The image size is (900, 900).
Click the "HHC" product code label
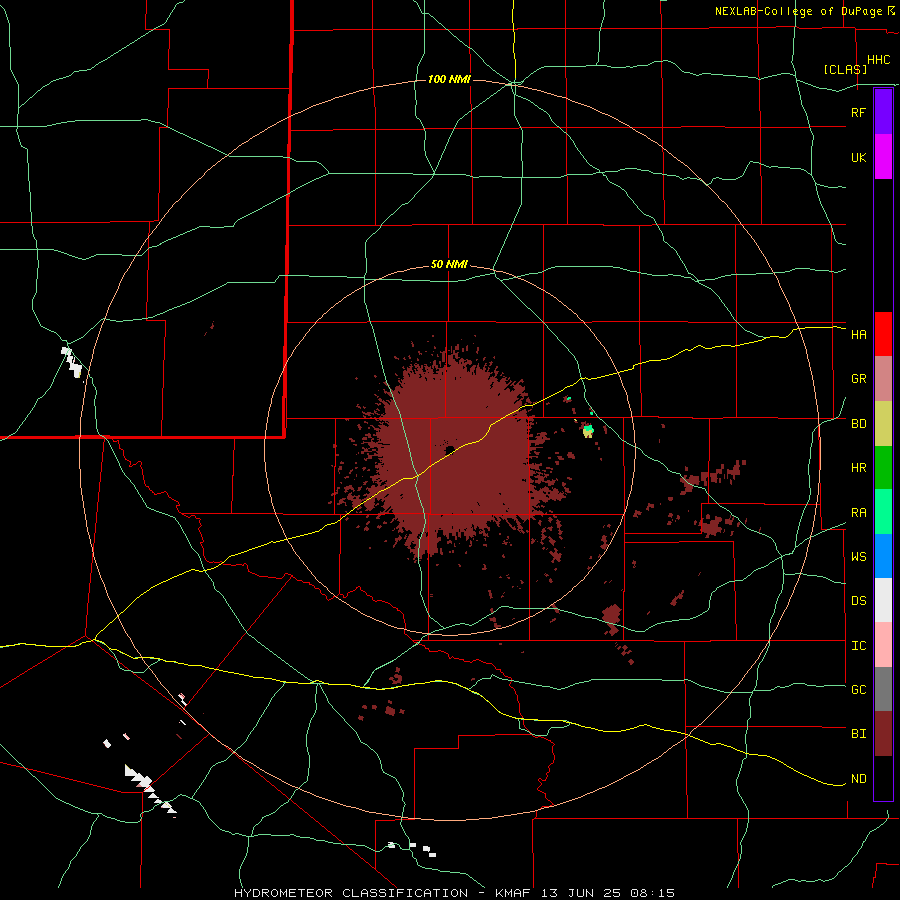(879, 60)
